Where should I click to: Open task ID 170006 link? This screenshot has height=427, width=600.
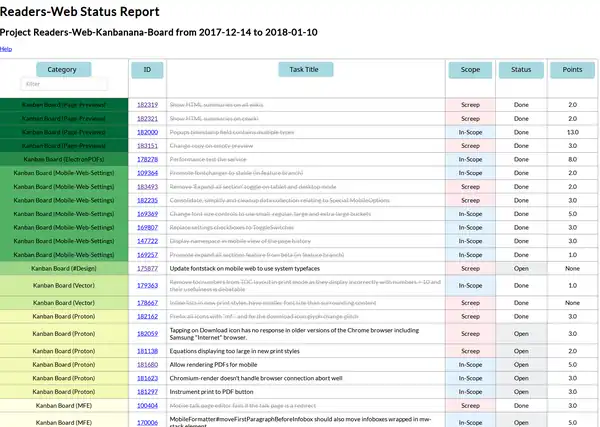point(147,423)
